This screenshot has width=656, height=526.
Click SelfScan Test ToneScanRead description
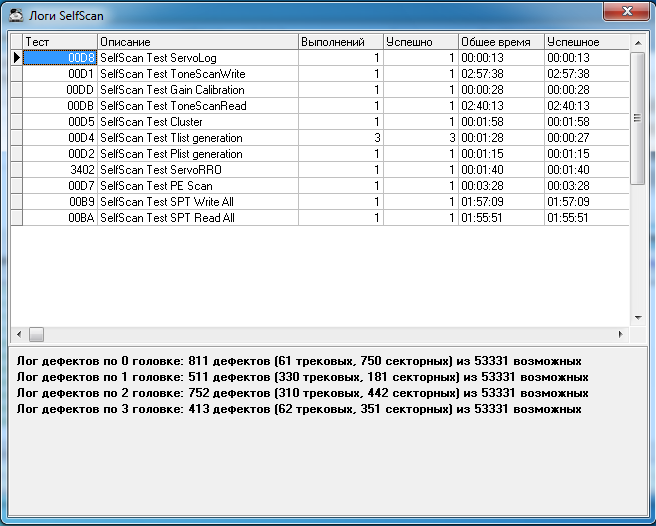[x=198, y=106]
